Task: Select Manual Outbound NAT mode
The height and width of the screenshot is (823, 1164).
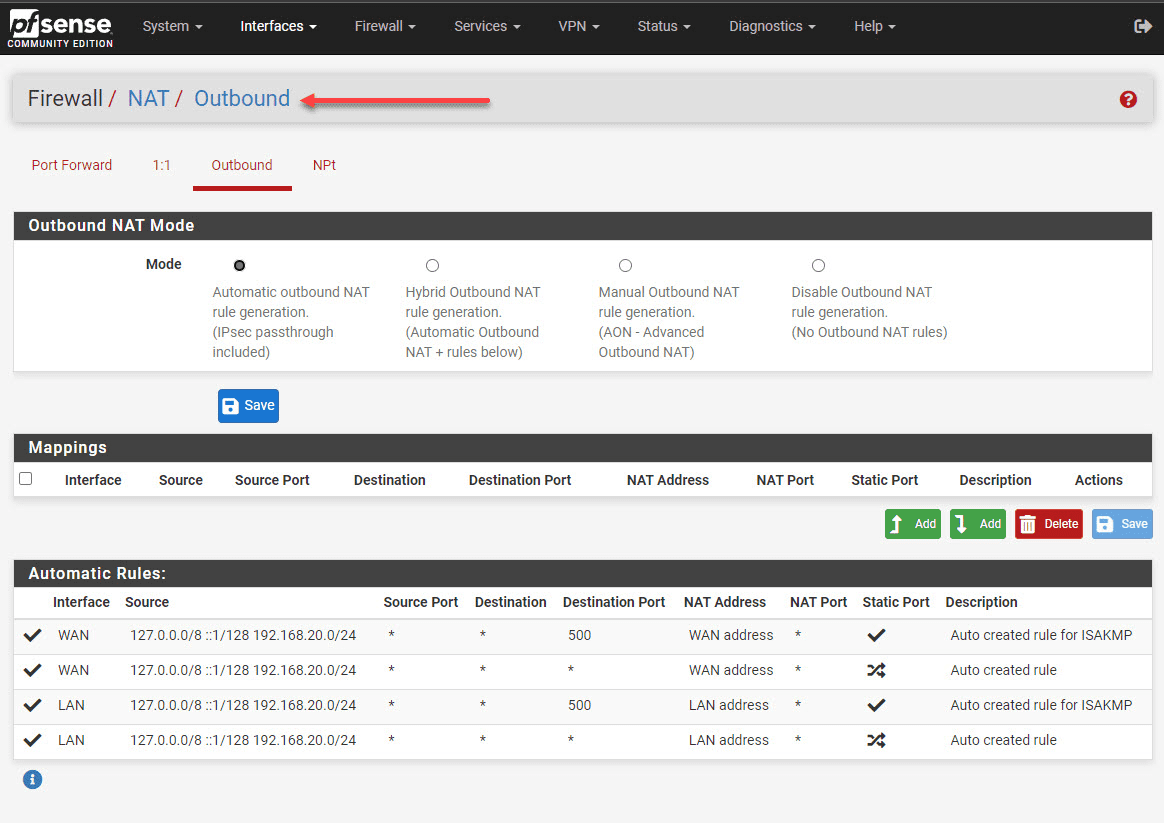Action: pos(625,266)
